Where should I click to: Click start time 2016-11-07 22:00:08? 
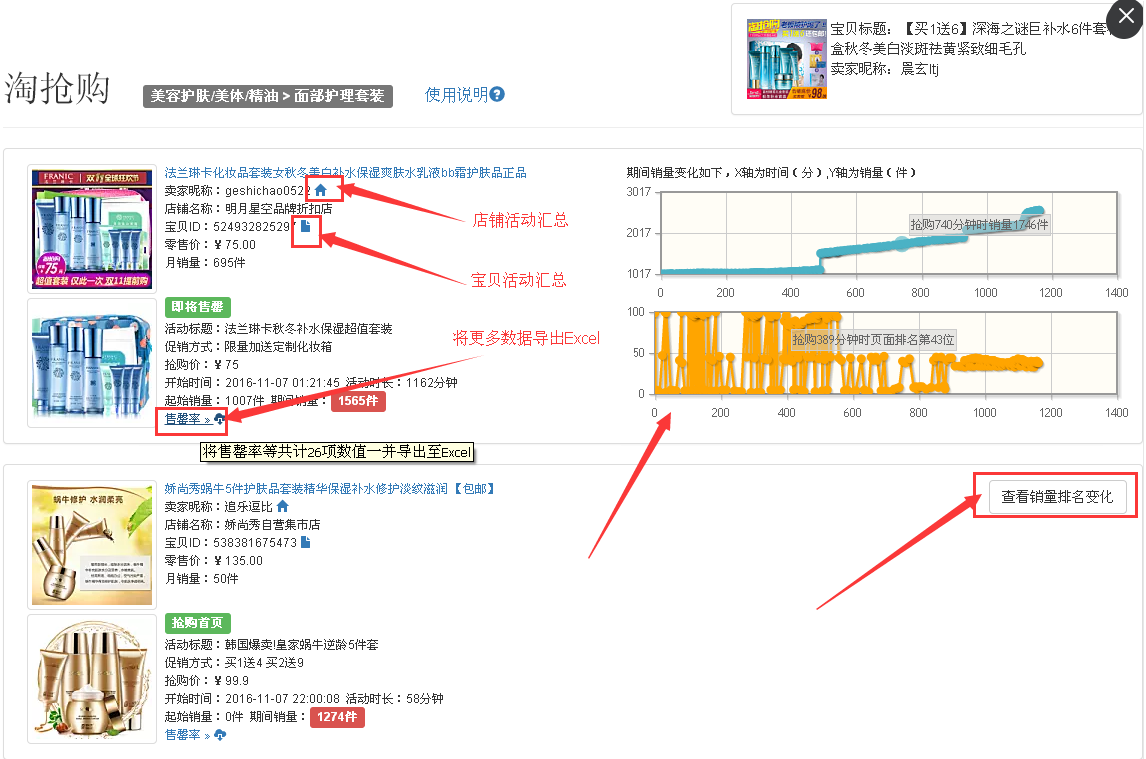coord(283,698)
